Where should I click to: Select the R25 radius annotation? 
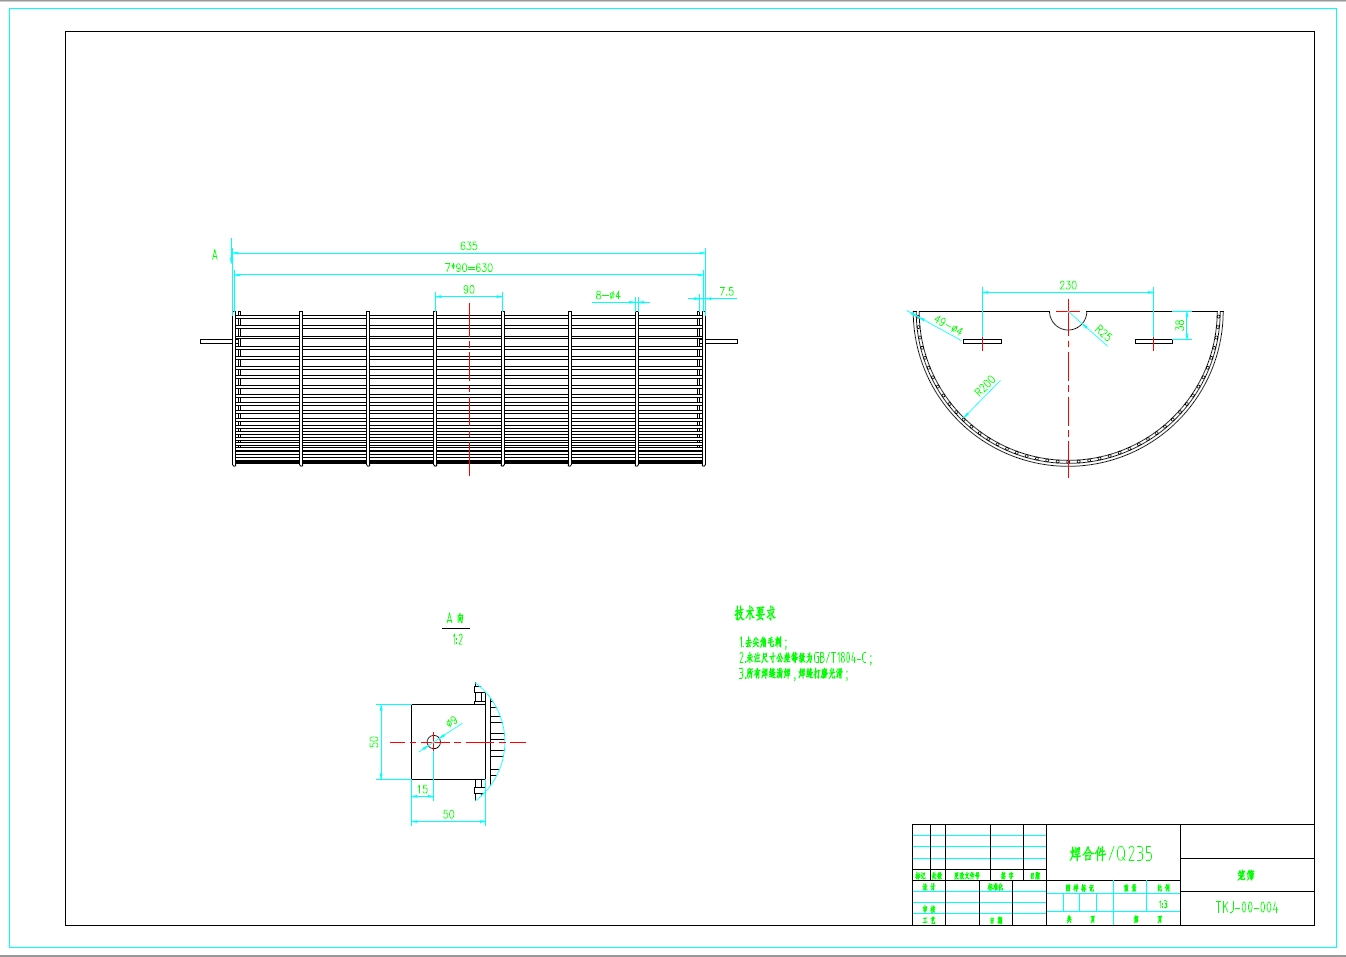pos(1103,333)
